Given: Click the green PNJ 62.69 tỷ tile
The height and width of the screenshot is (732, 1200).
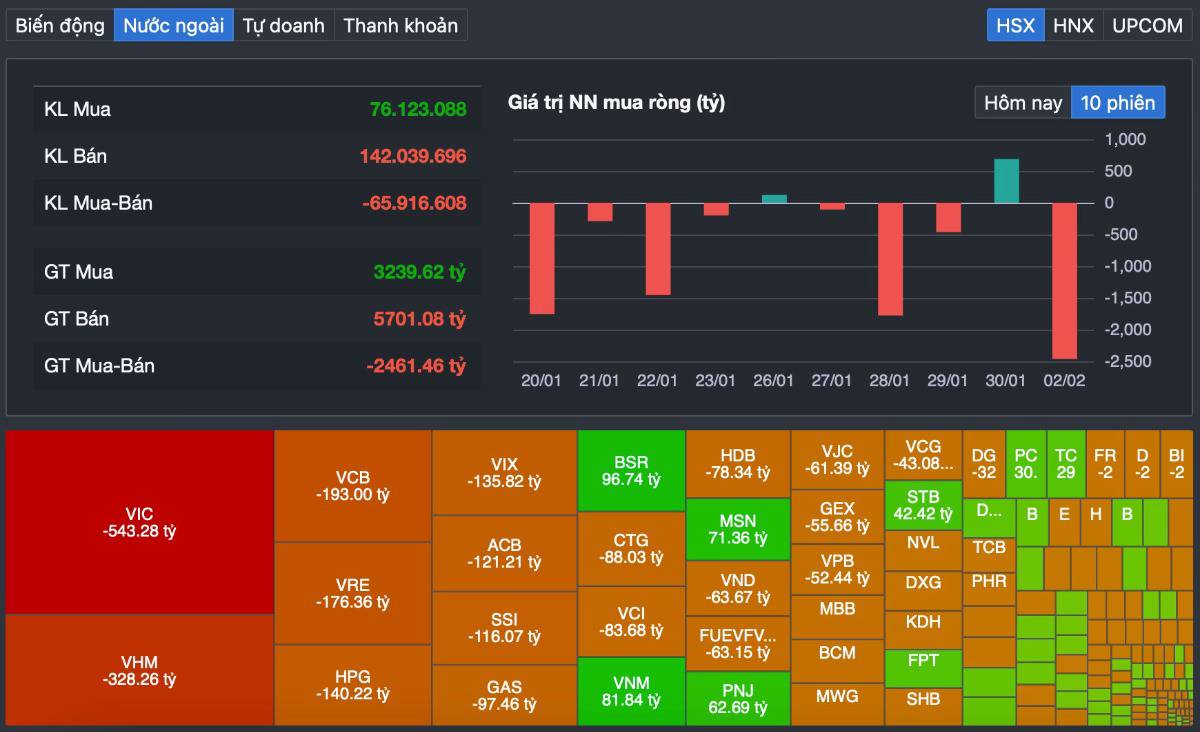Looking at the screenshot, I should 738,698.
